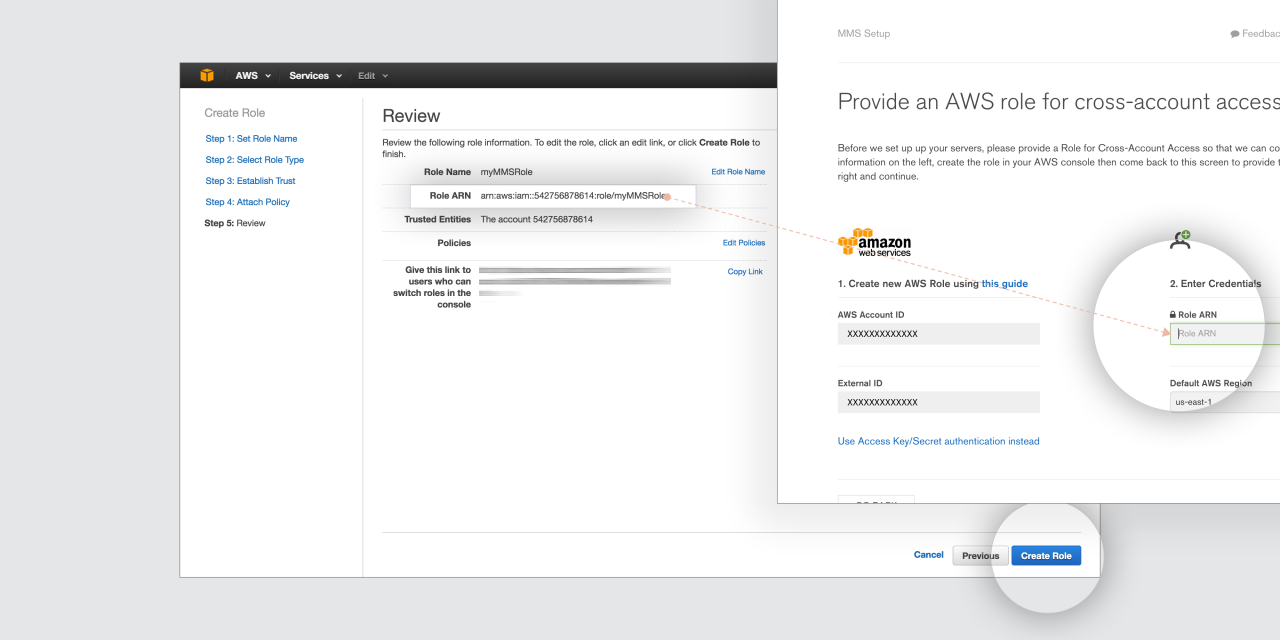Open the Edit dropdown in navbar
1280x640 pixels.
[373, 76]
